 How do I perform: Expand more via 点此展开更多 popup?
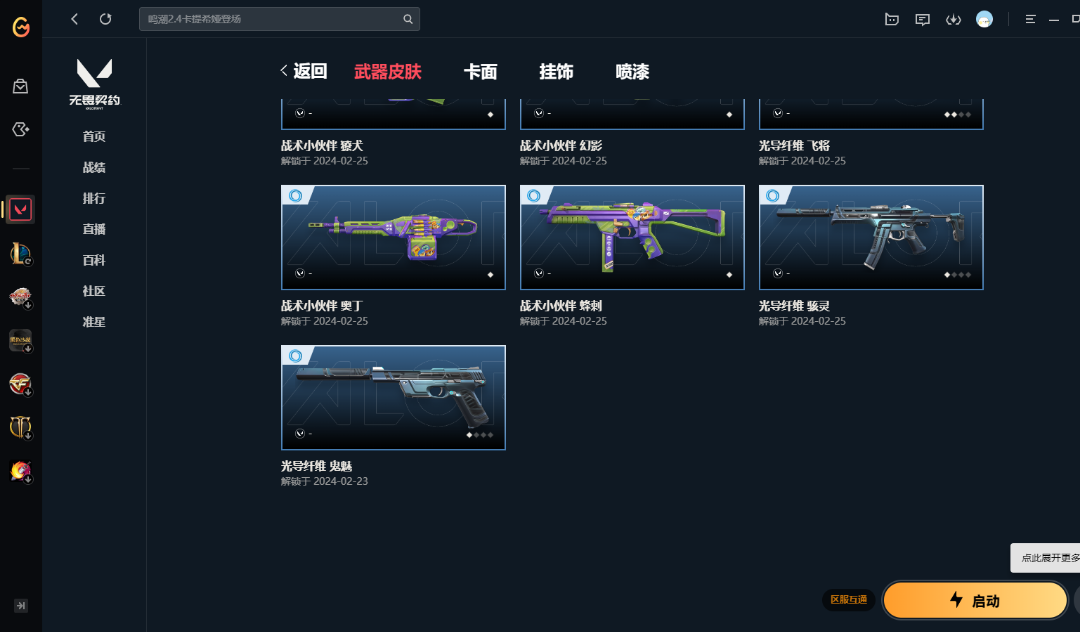(x=1046, y=558)
